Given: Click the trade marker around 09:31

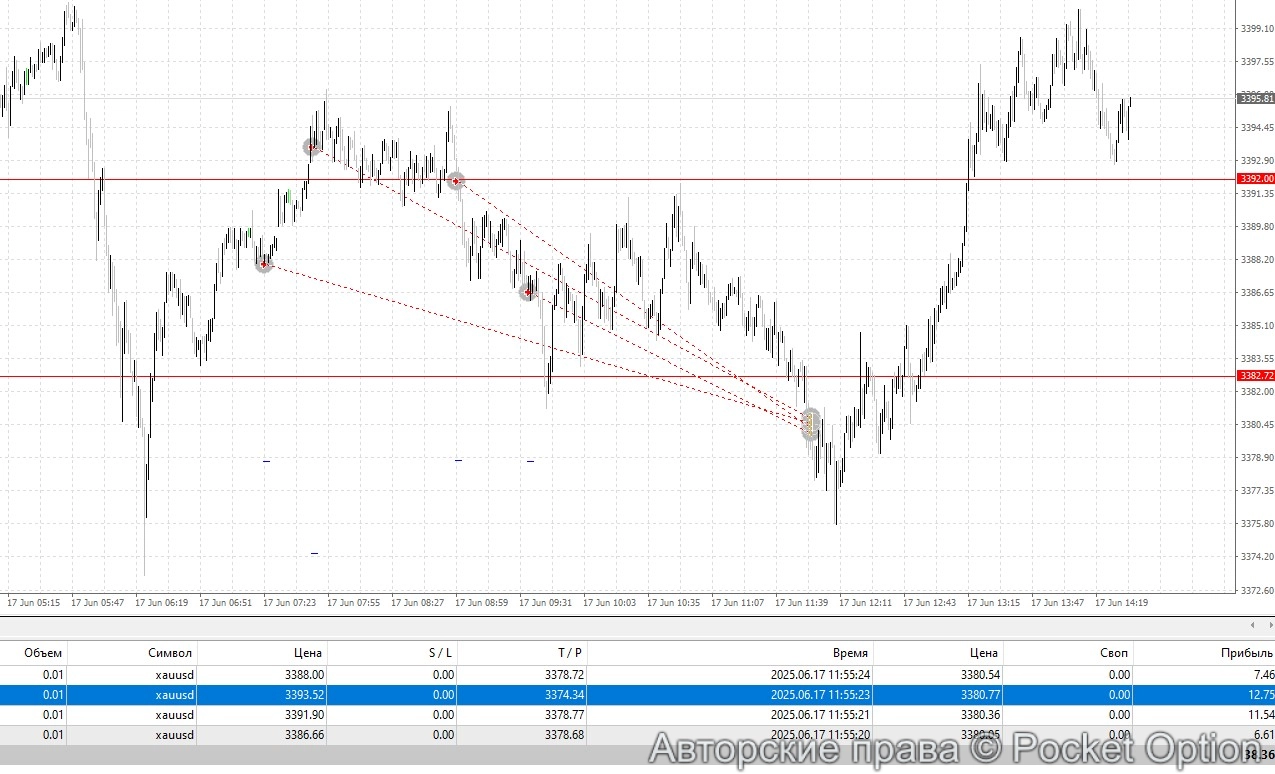Looking at the screenshot, I should pos(527,290).
